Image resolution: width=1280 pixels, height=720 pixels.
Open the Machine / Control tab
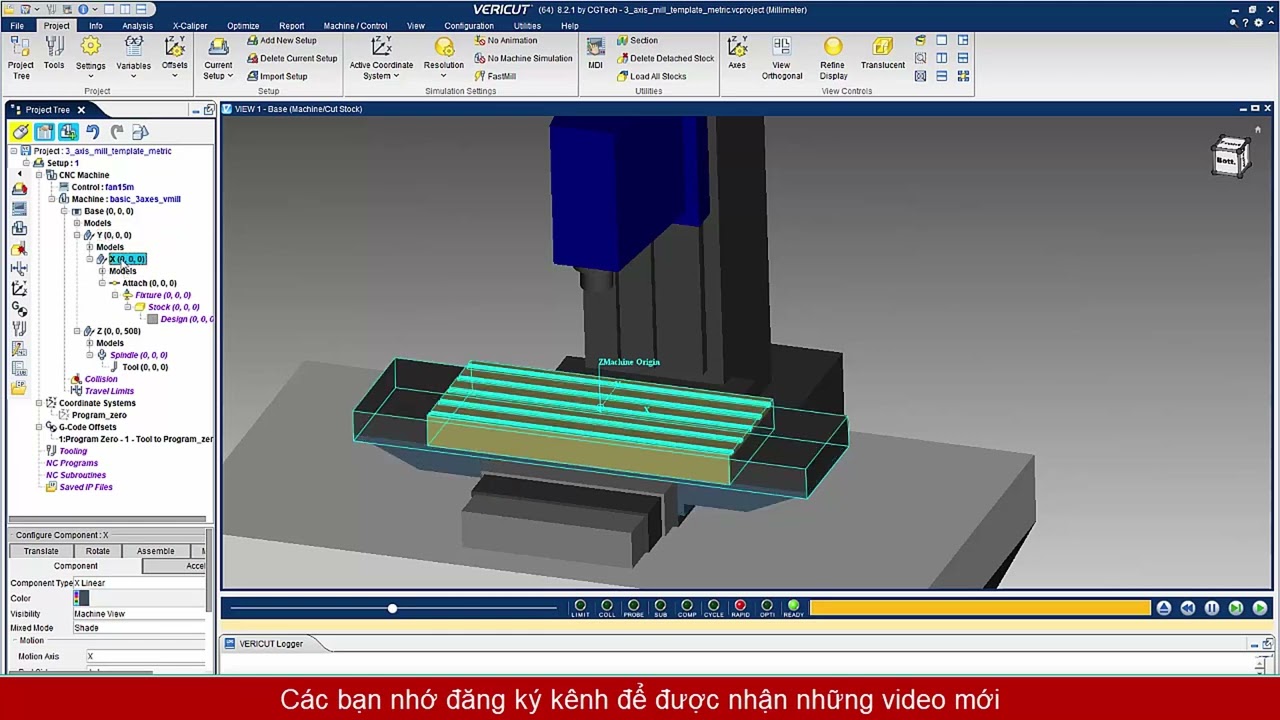tap(355, 26)
